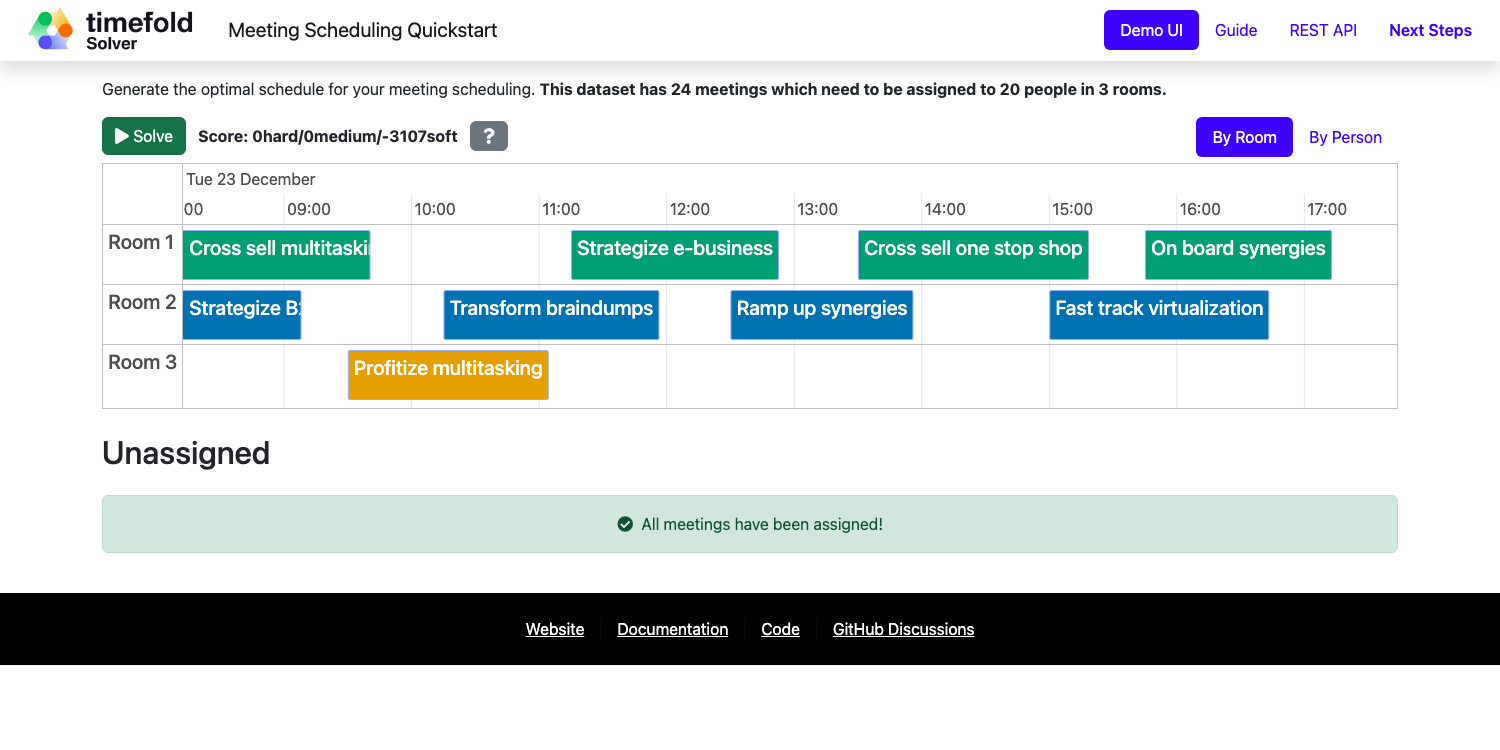Image resolution: width=1500 pixels, height=750 pixels.
Task: Visit the Website footer link
Action: tap(555, 629)
